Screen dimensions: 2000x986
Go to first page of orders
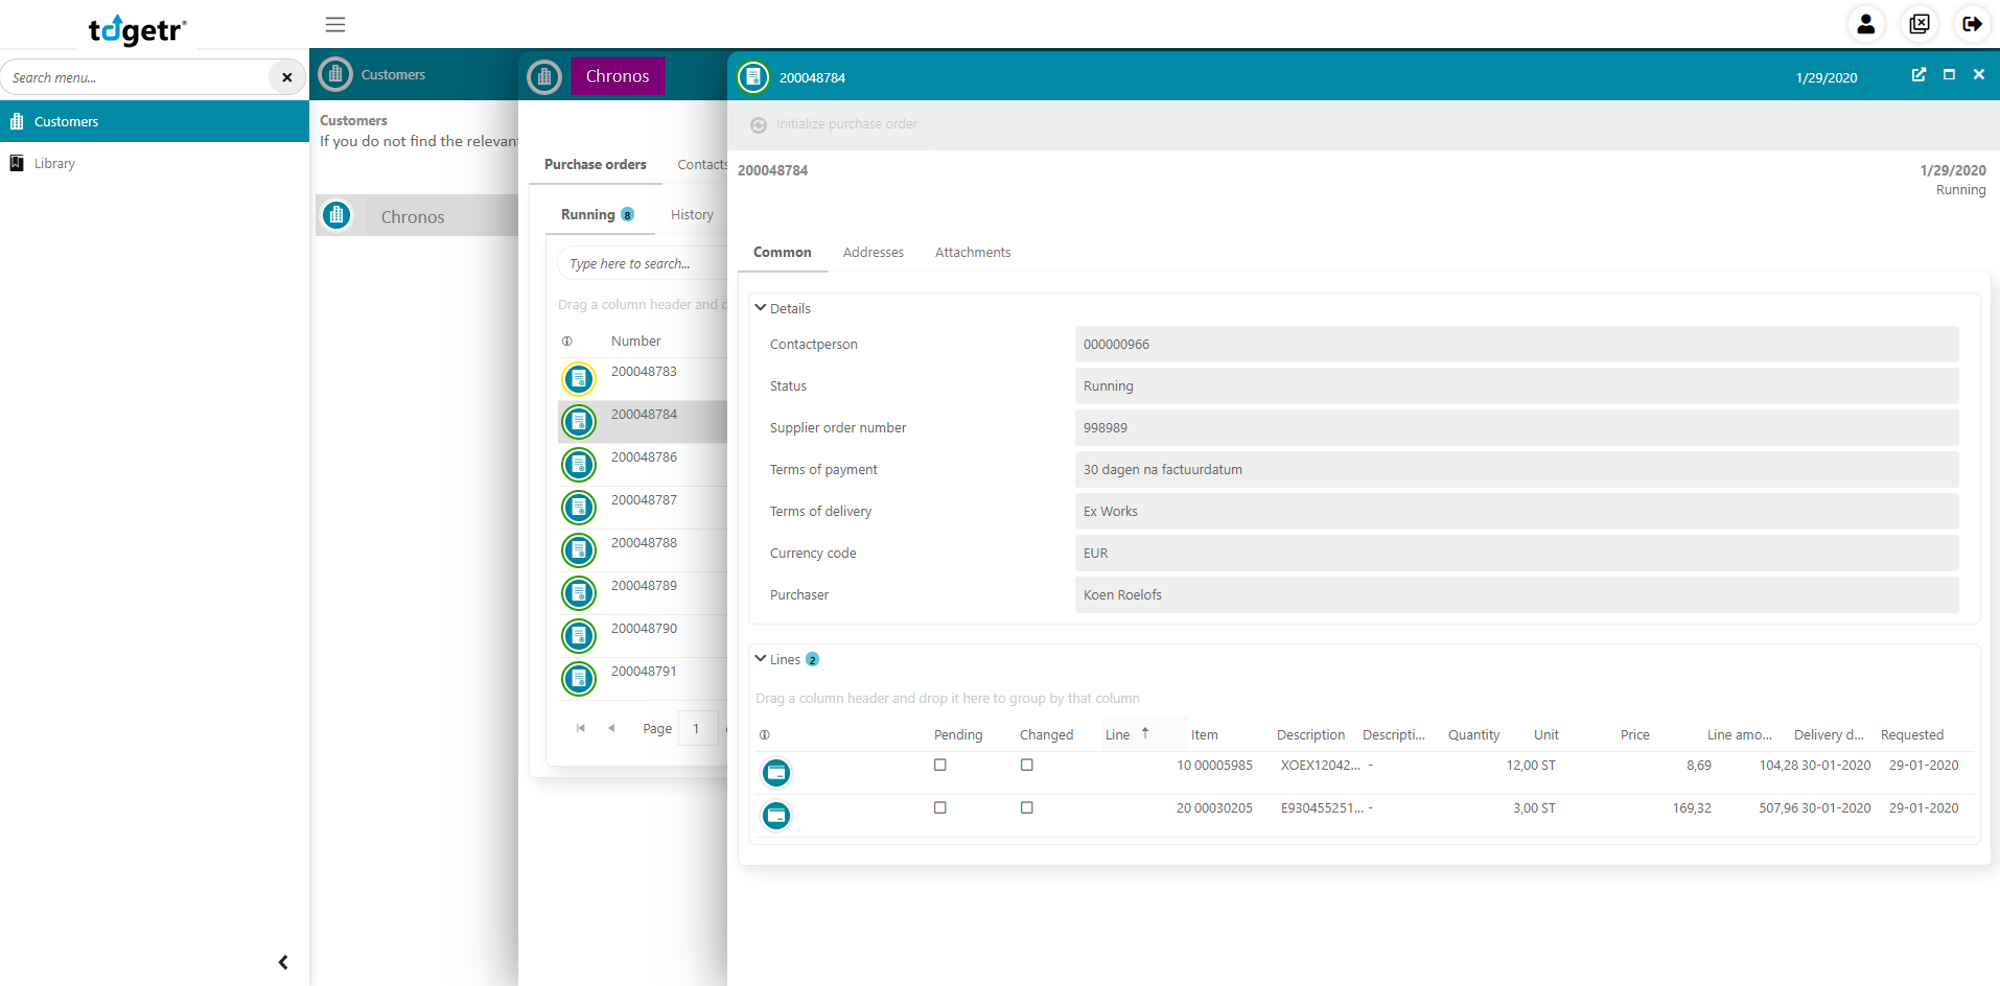581,728
